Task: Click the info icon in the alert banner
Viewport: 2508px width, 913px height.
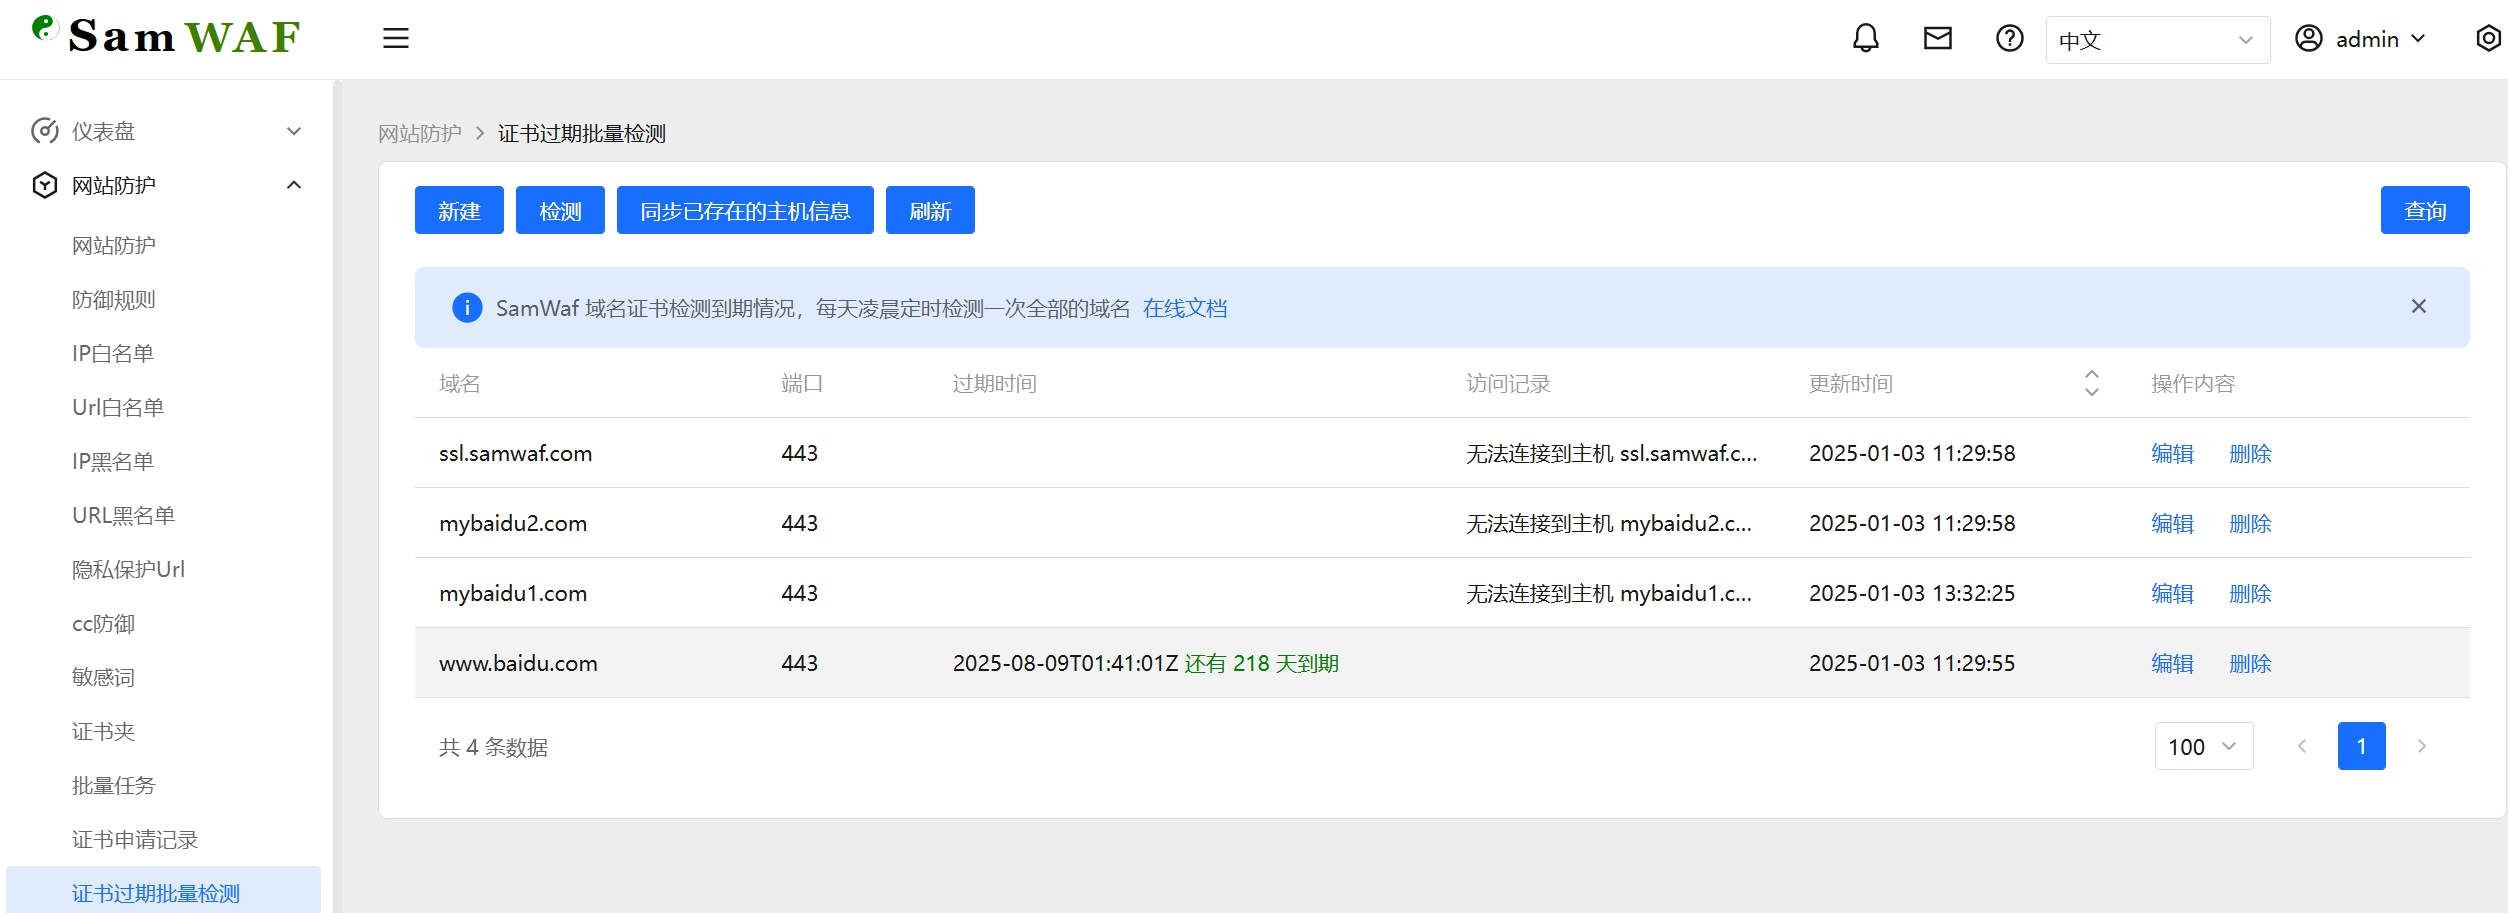Action: point(467,307)
